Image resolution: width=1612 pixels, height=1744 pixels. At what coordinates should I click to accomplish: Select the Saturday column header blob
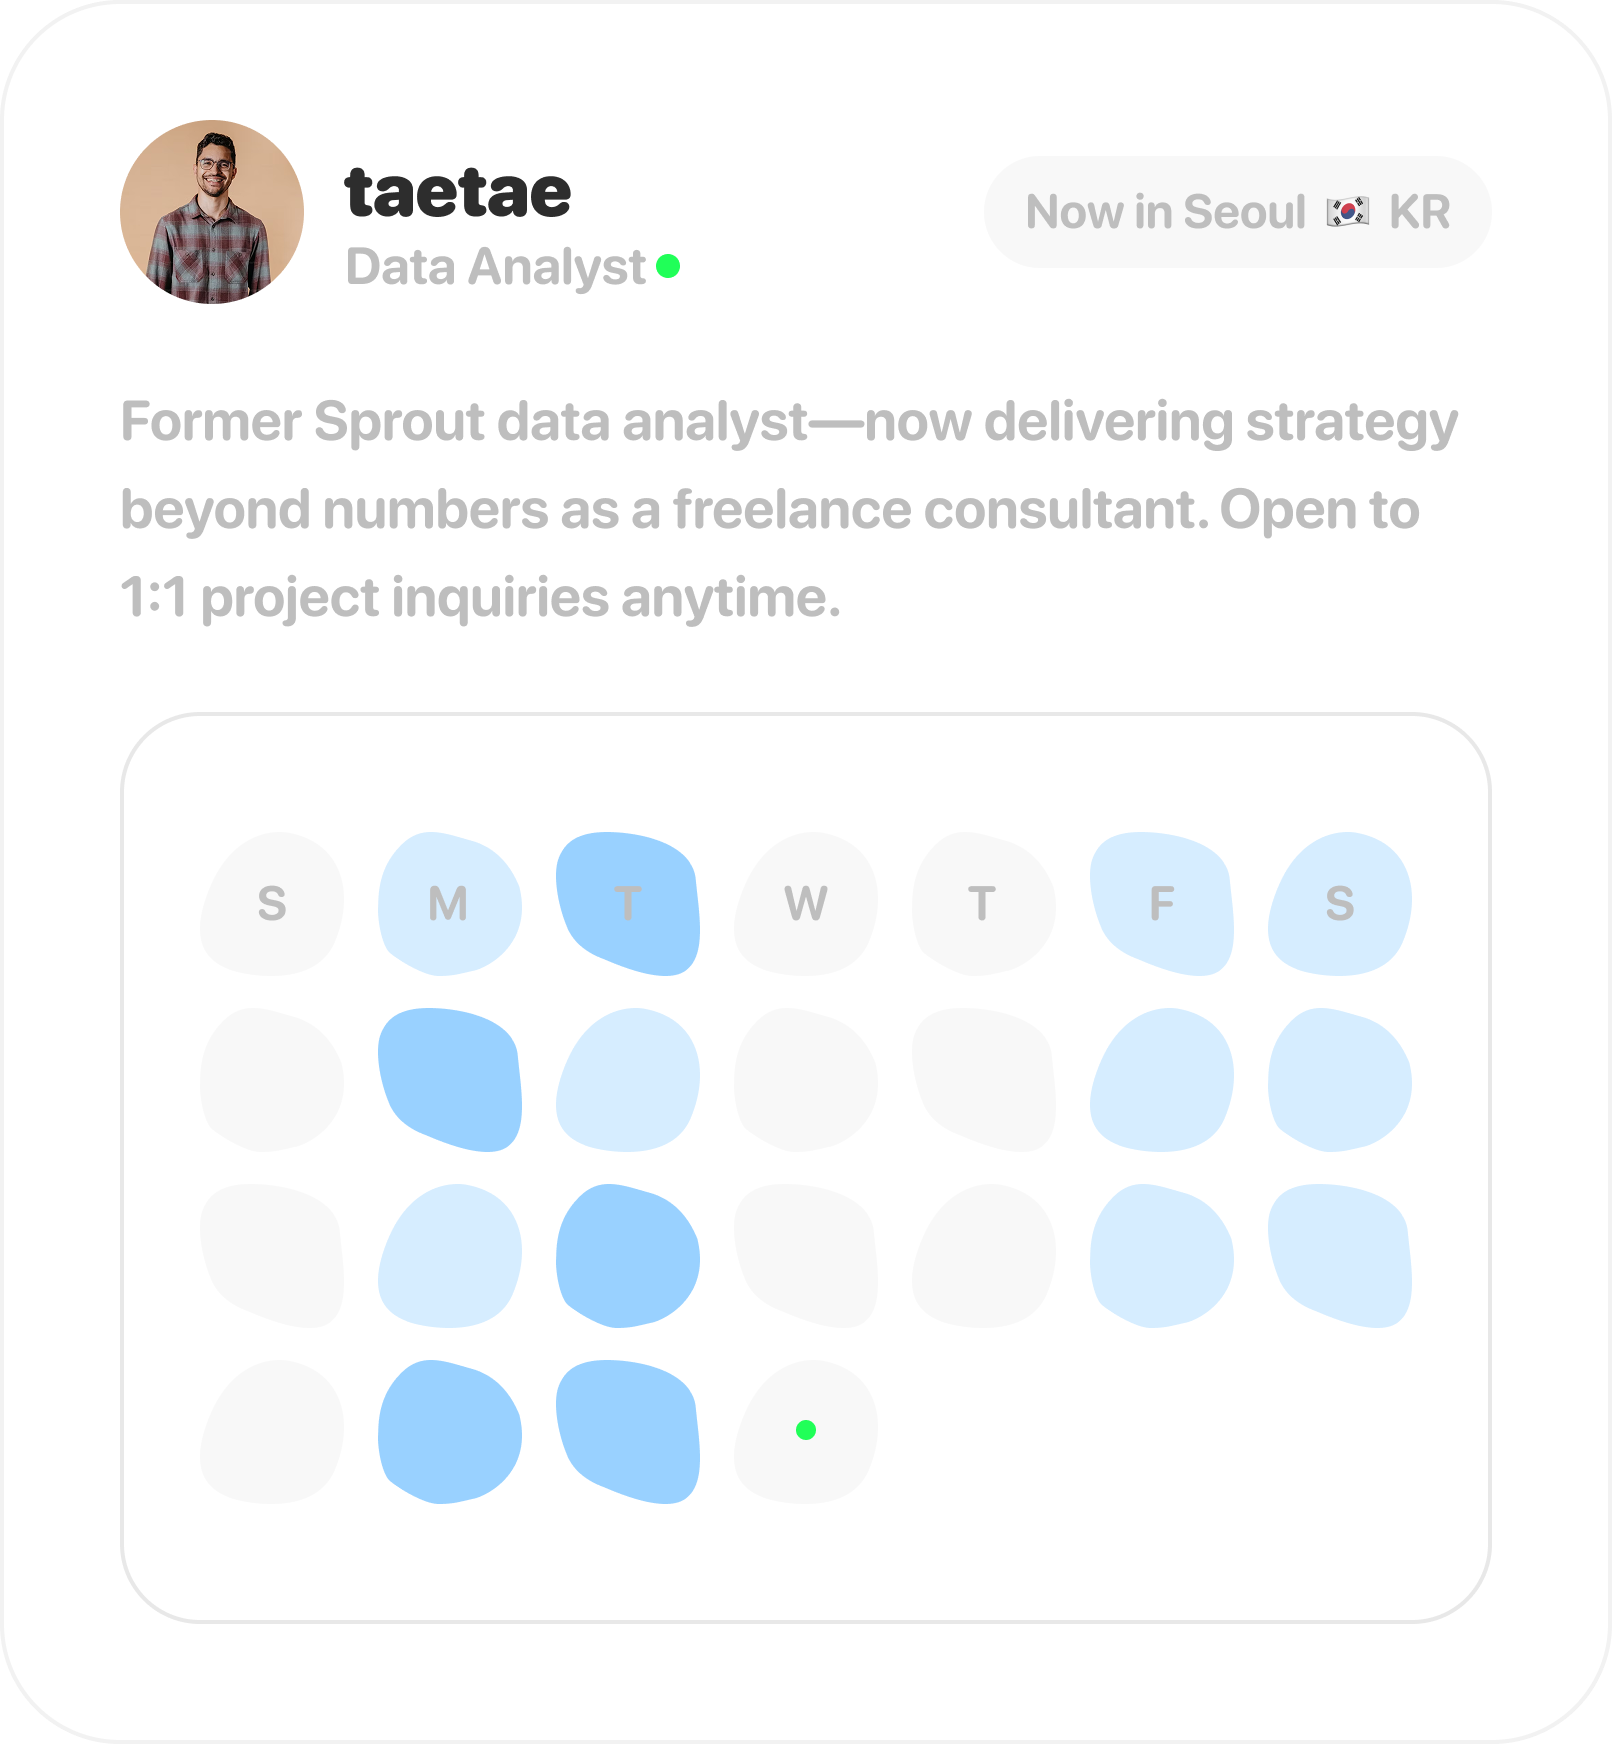[x=1340, y=904]
